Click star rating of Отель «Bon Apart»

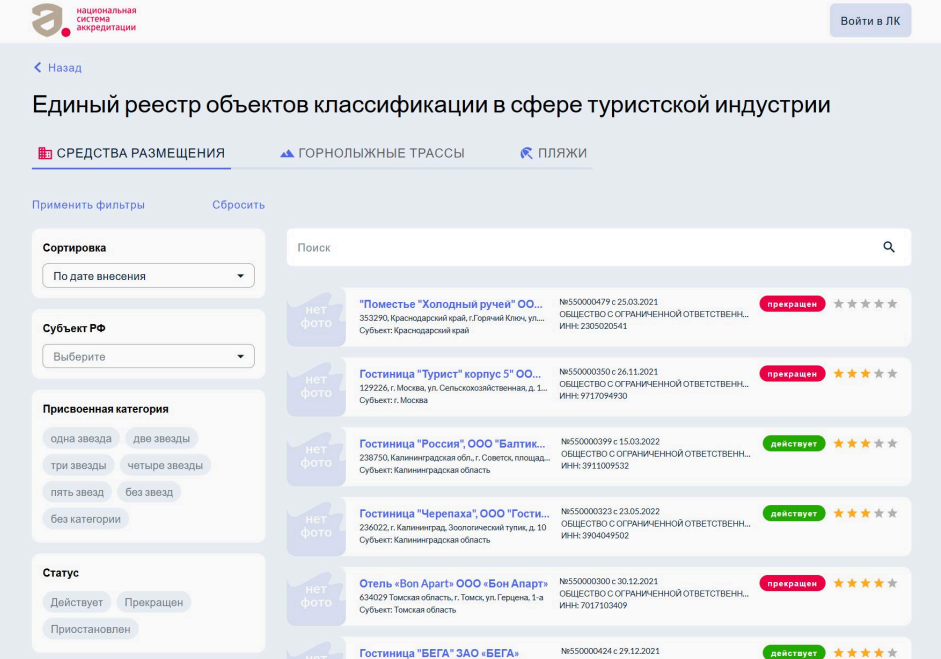click(865, 583)
